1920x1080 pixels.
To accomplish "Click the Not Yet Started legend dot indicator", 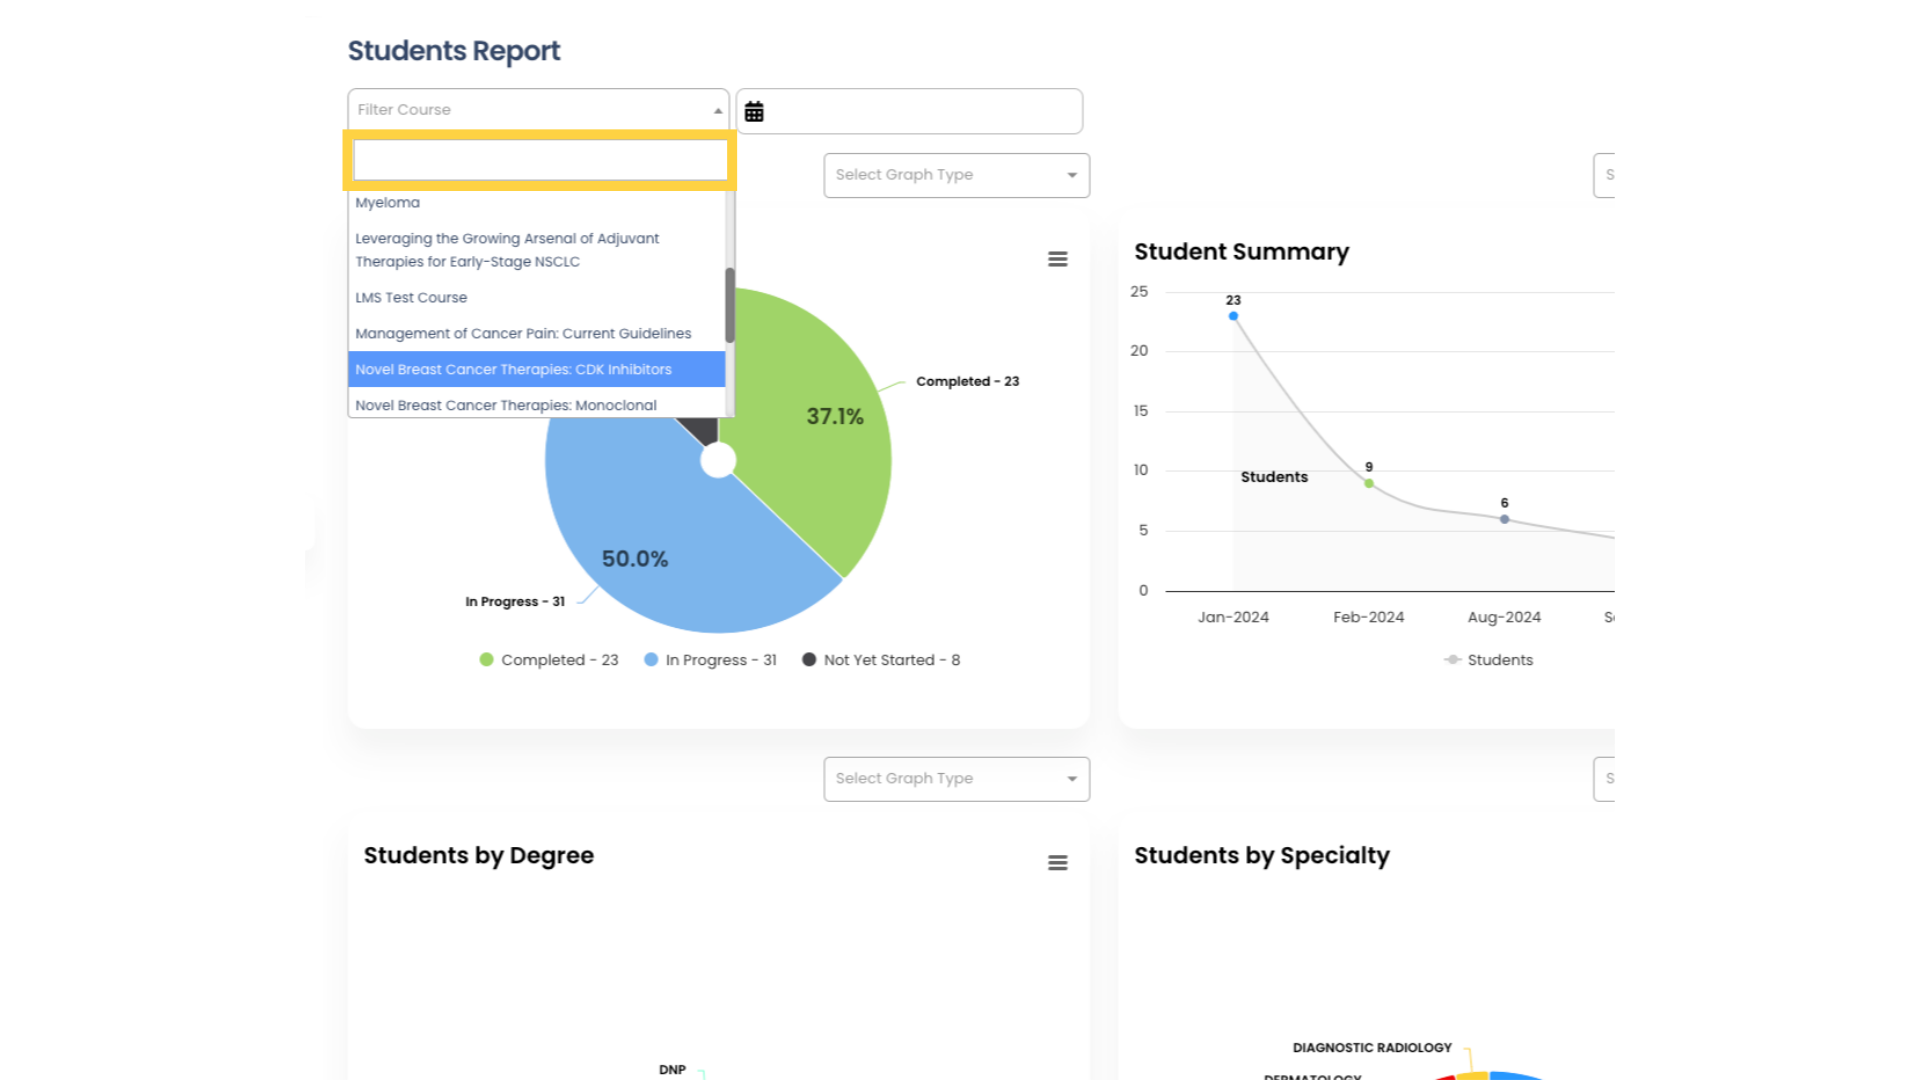I will (x=808, y=659).
